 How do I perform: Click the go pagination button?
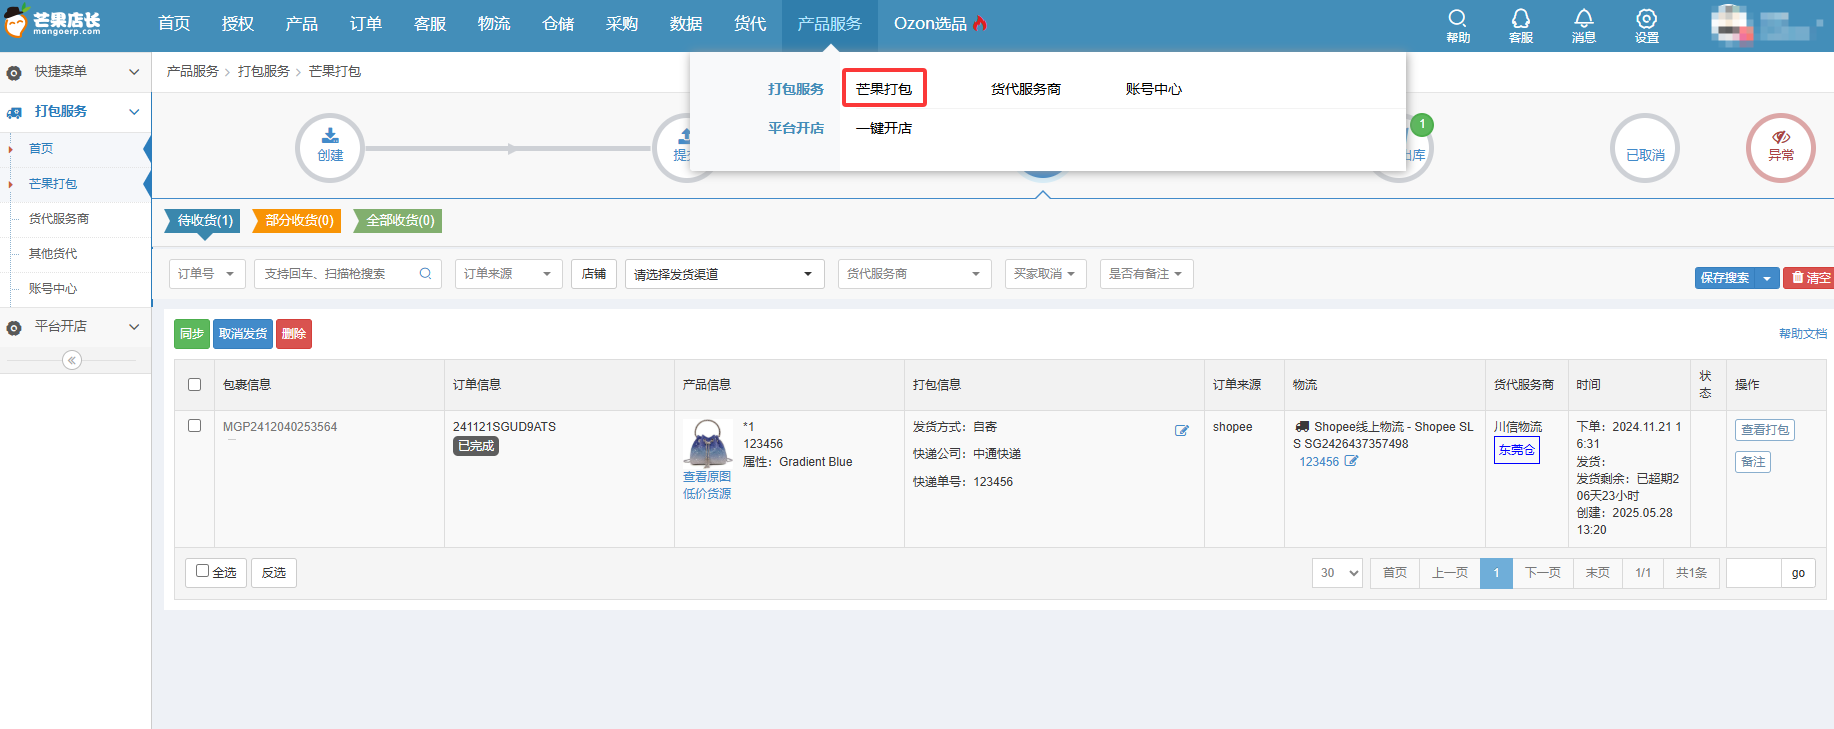1798,573
